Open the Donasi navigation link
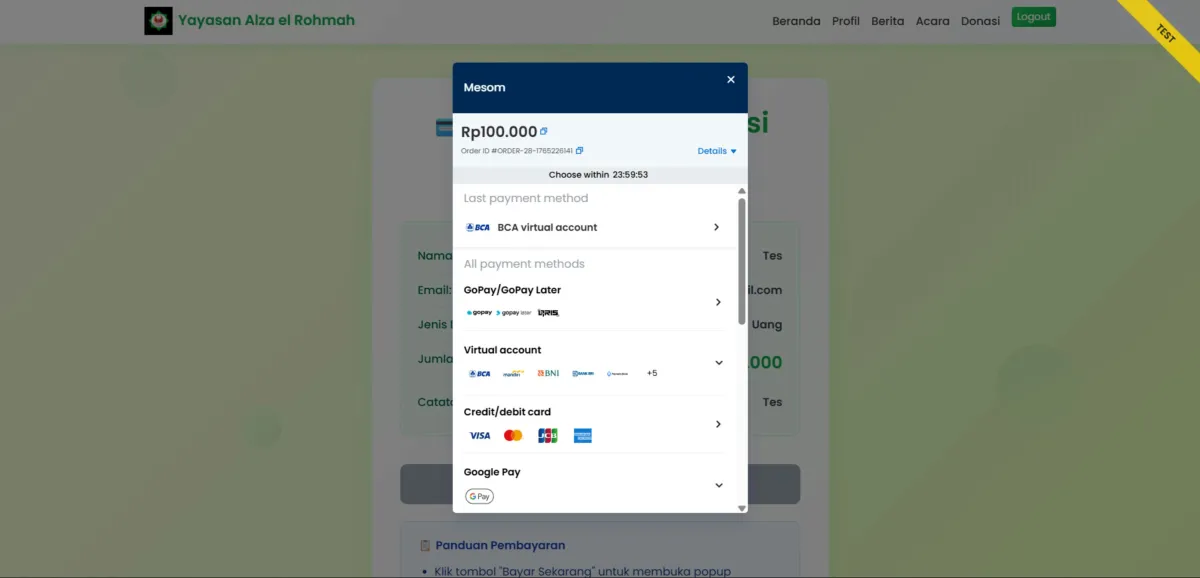Screen dimensions: 1200x578 point(980,21)
